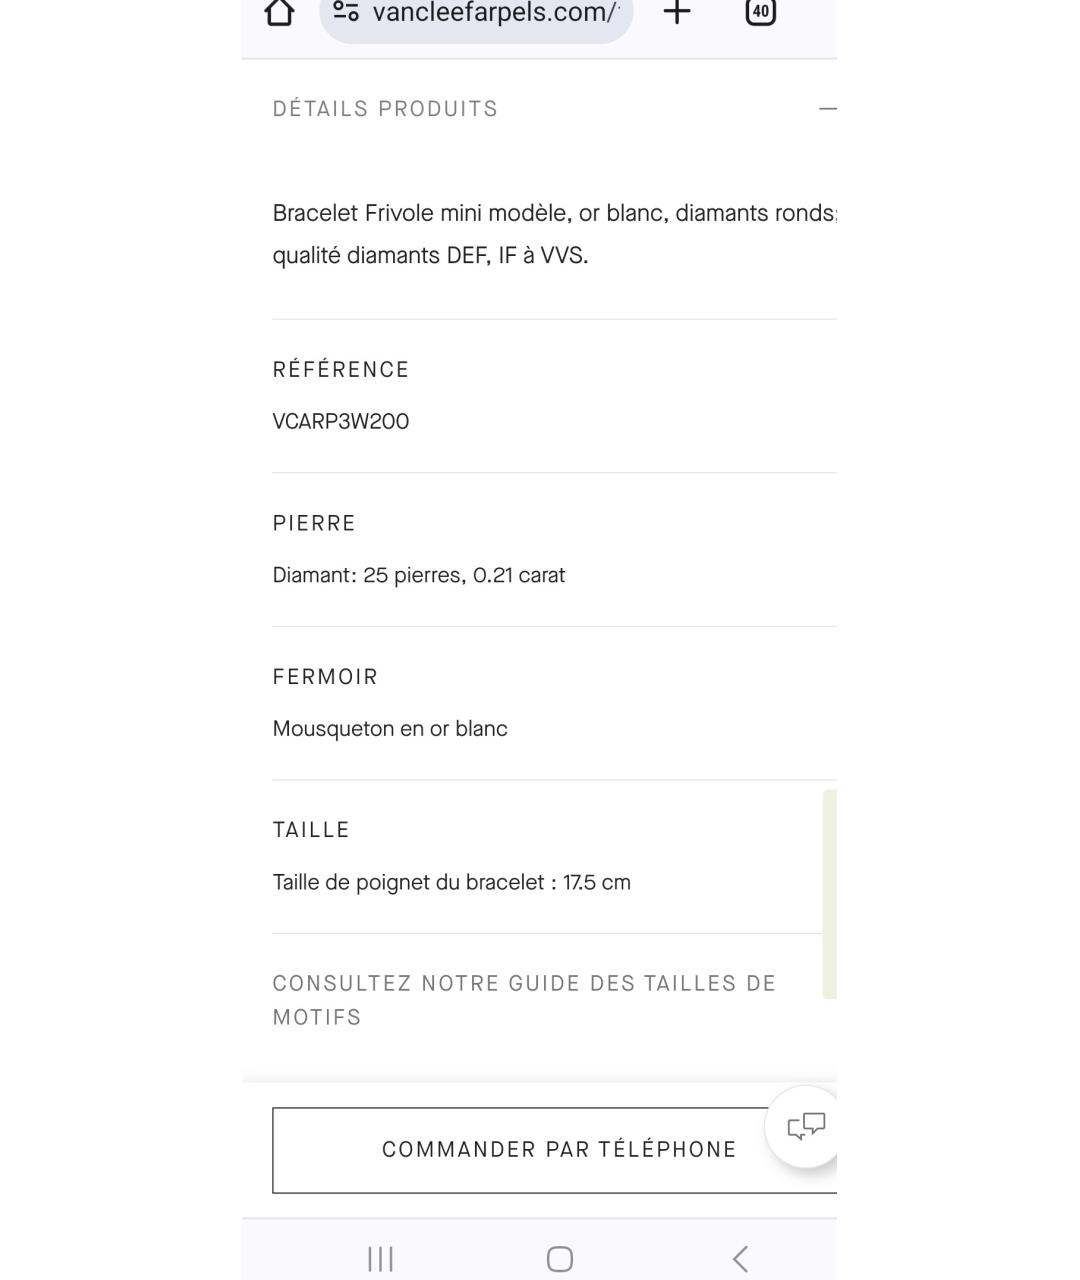Image resolution: width=1080 pixels, height=1280 pixels.
Task: Tap the Diamant 25 pierres text
Action: pos(419,576)
